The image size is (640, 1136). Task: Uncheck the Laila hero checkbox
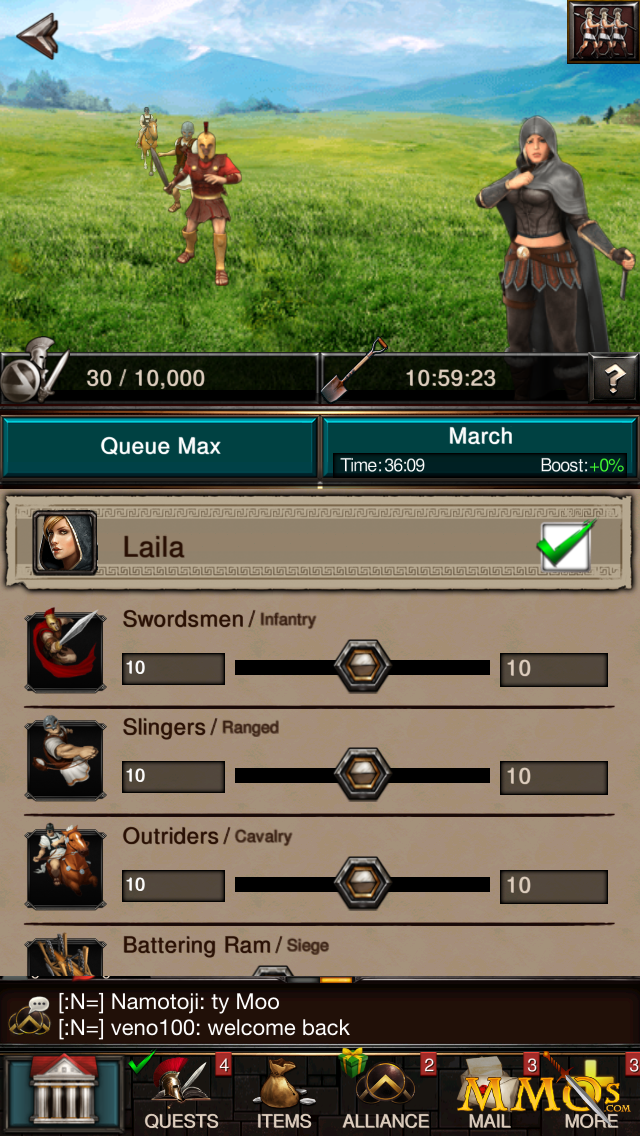point(565,546)
